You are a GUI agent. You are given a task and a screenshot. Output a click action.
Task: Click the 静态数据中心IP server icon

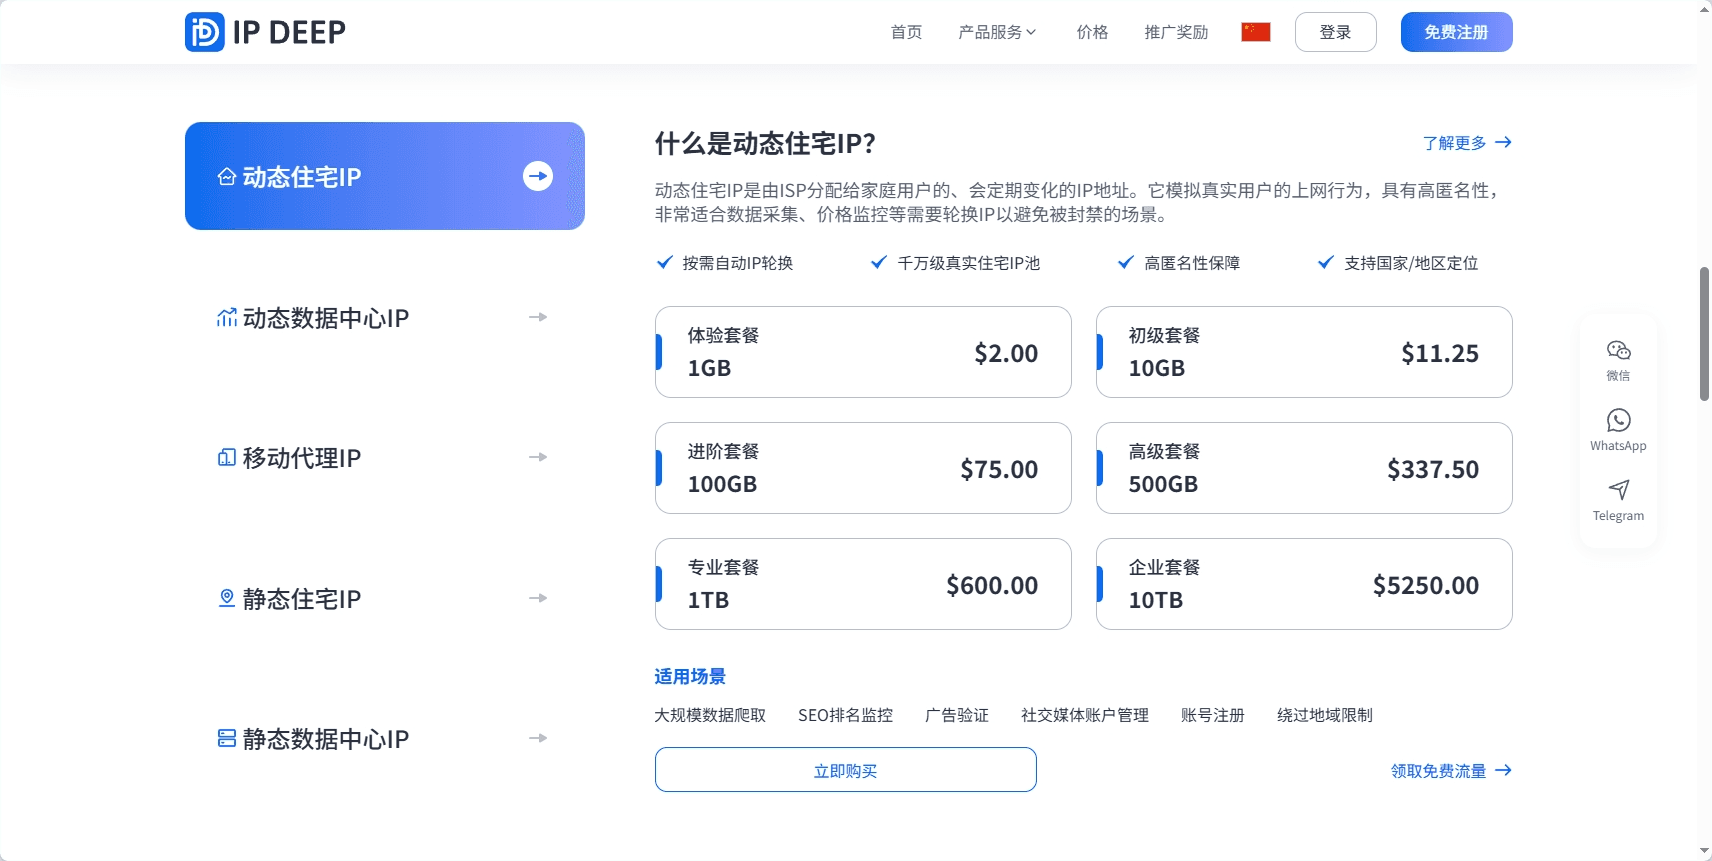[227, 739]
